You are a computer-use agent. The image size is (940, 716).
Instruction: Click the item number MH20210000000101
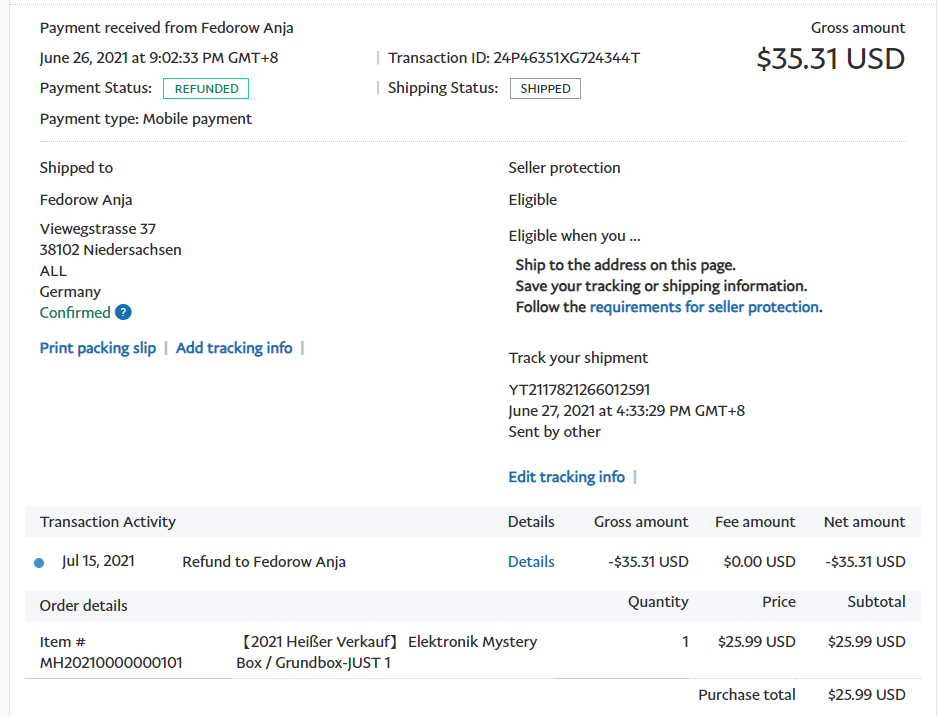(111, 663)
